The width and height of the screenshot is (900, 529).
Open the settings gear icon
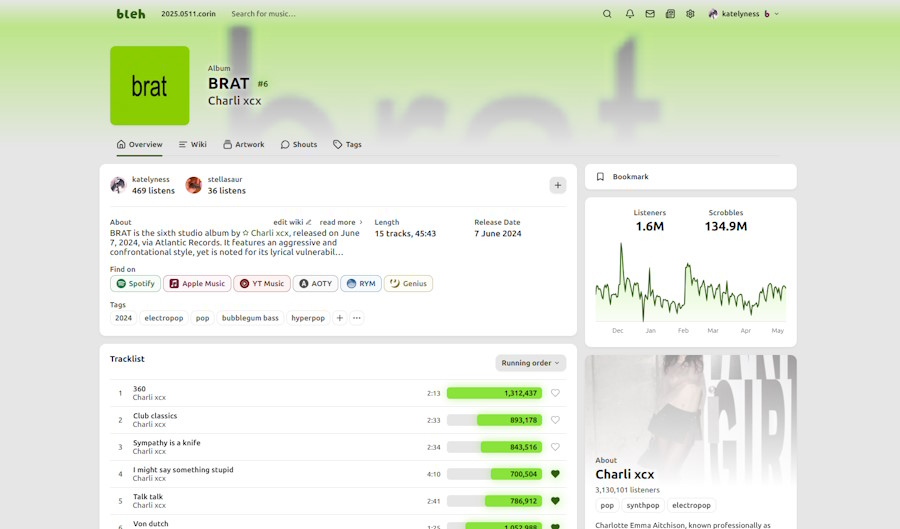tap(690, 14)
